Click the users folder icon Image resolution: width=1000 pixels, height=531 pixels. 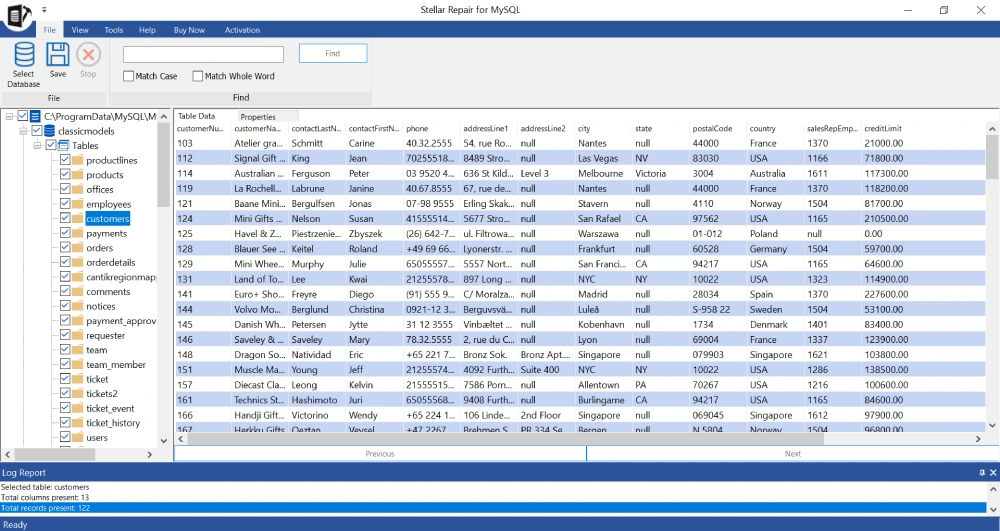point(78,437)
